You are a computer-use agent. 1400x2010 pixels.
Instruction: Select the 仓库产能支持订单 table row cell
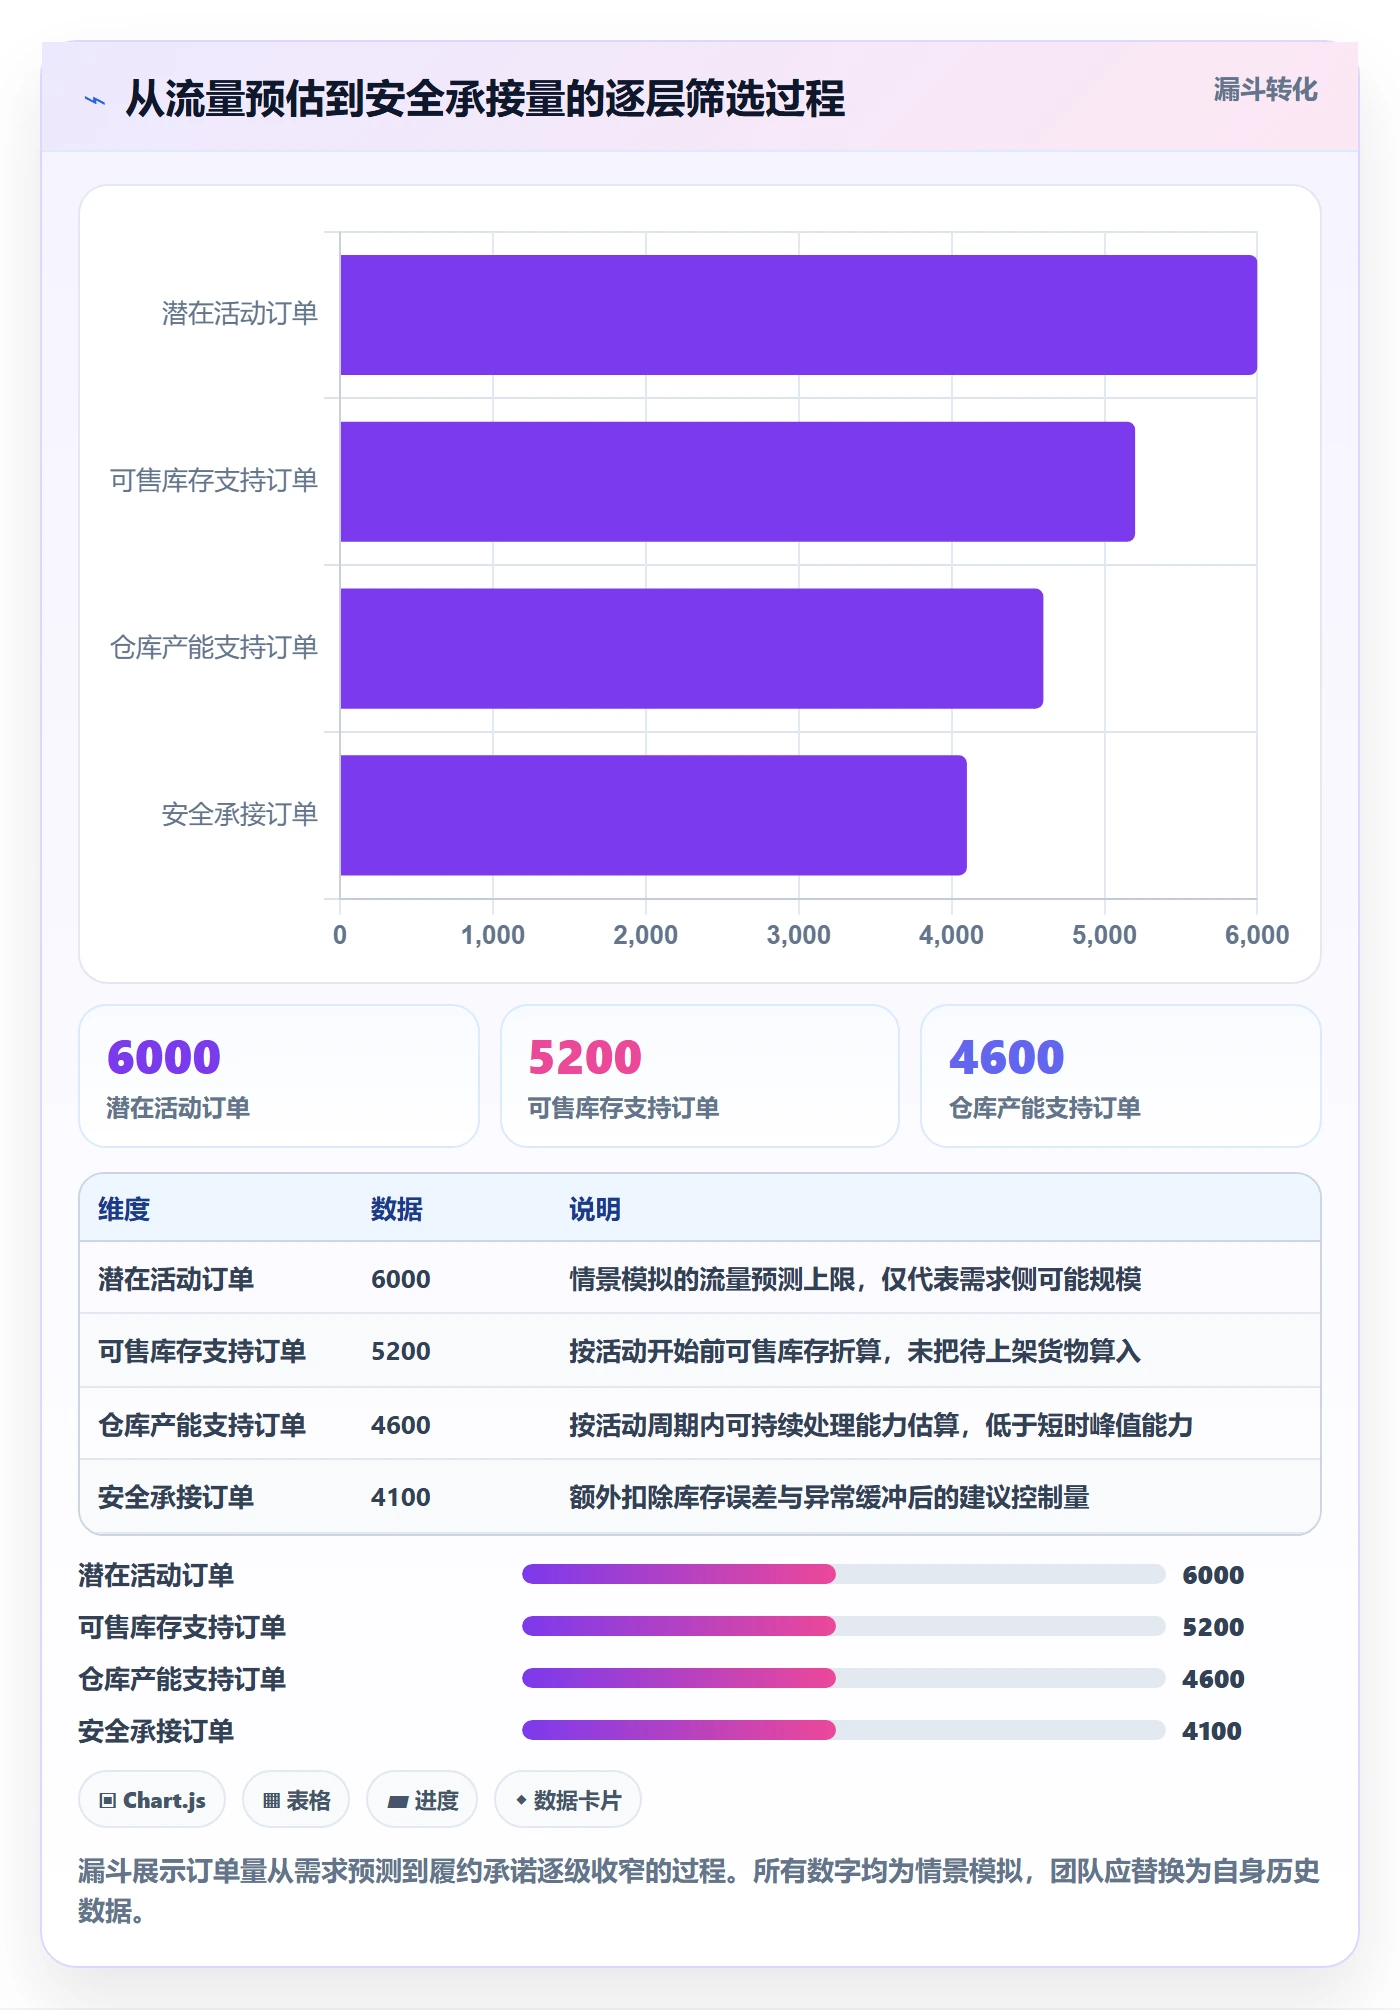[x=202, y=1425]
